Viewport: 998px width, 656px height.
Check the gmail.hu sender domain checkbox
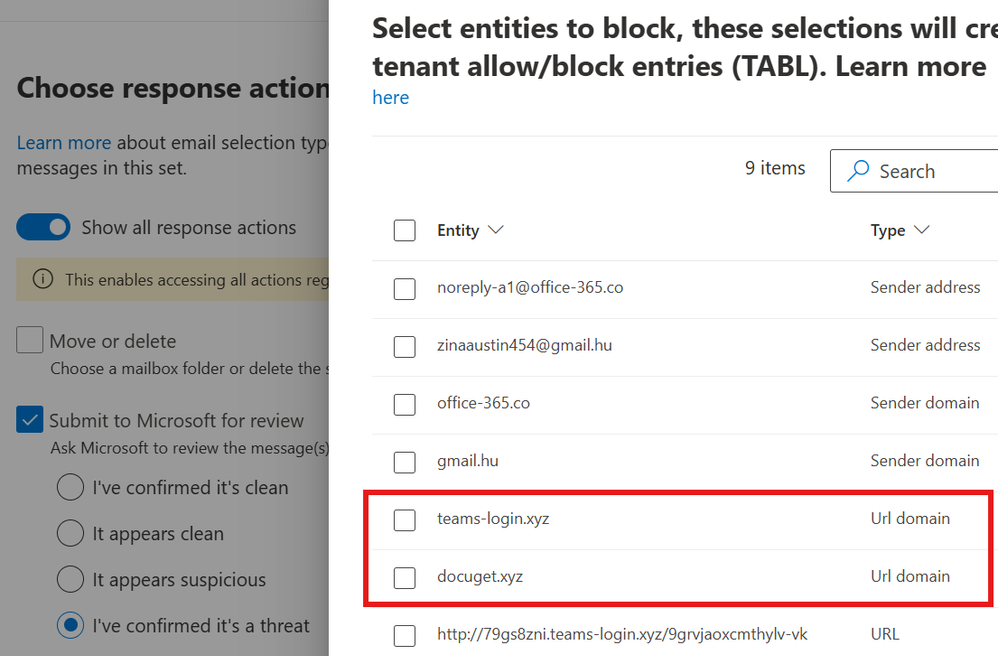404,462
